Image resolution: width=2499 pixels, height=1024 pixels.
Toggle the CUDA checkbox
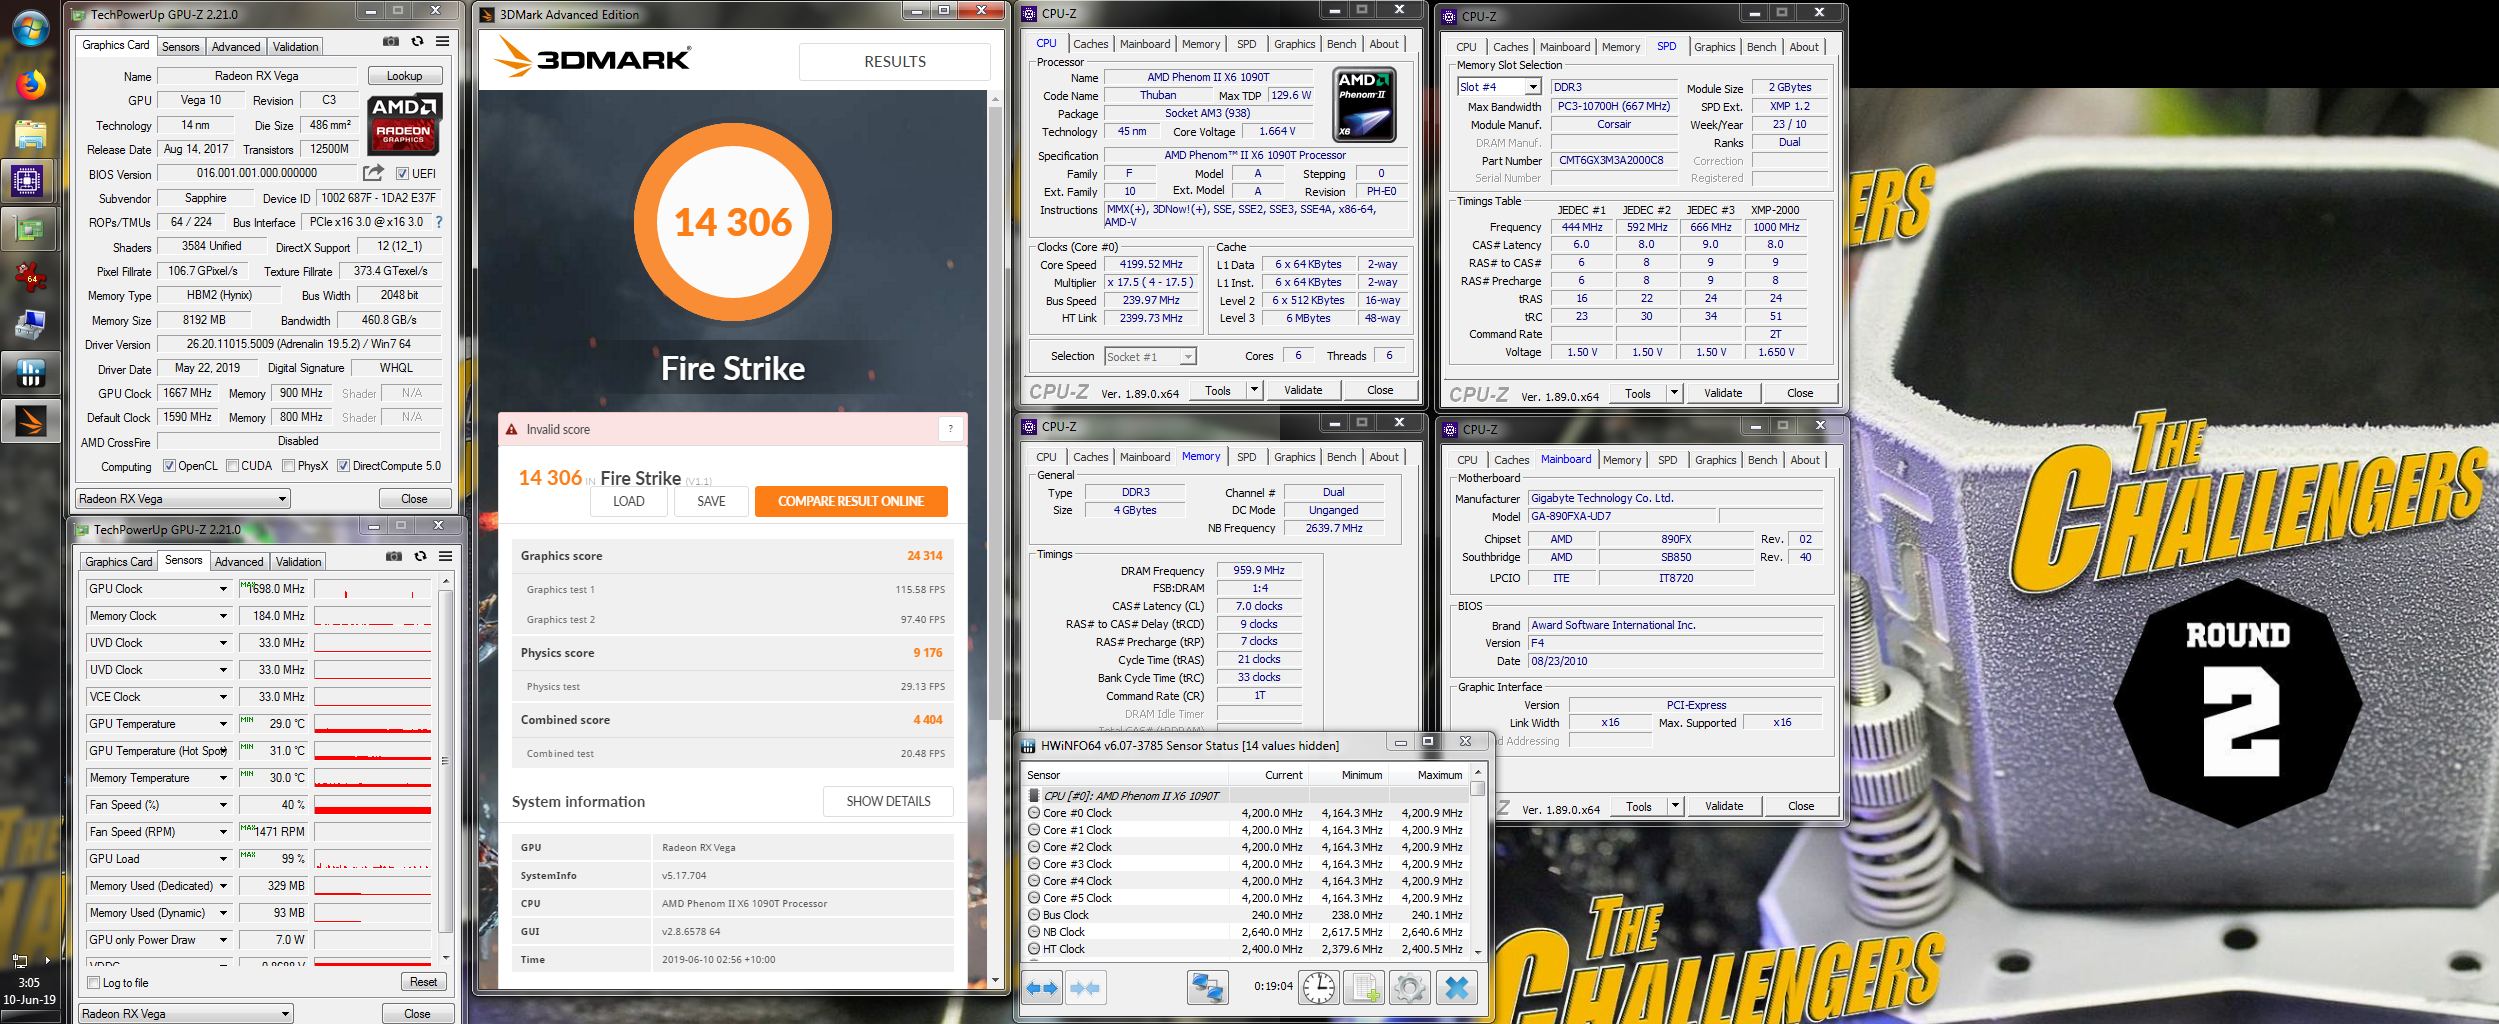[x=232, y=466]
